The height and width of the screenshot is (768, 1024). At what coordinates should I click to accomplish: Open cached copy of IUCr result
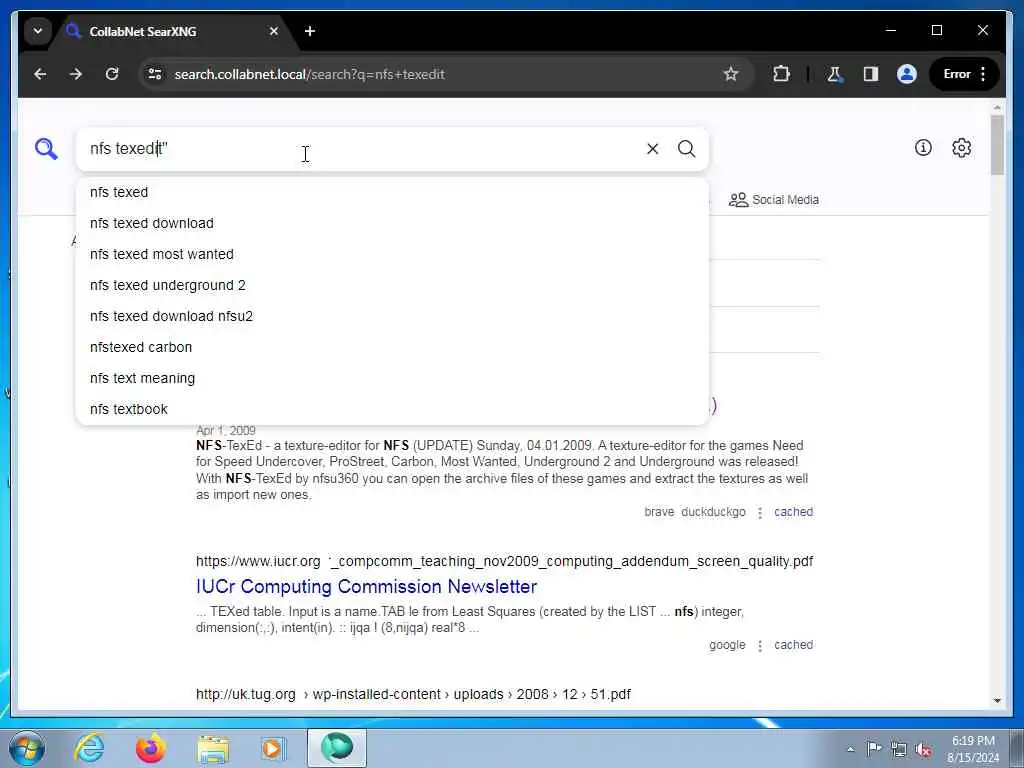click(x=793, y=645)
